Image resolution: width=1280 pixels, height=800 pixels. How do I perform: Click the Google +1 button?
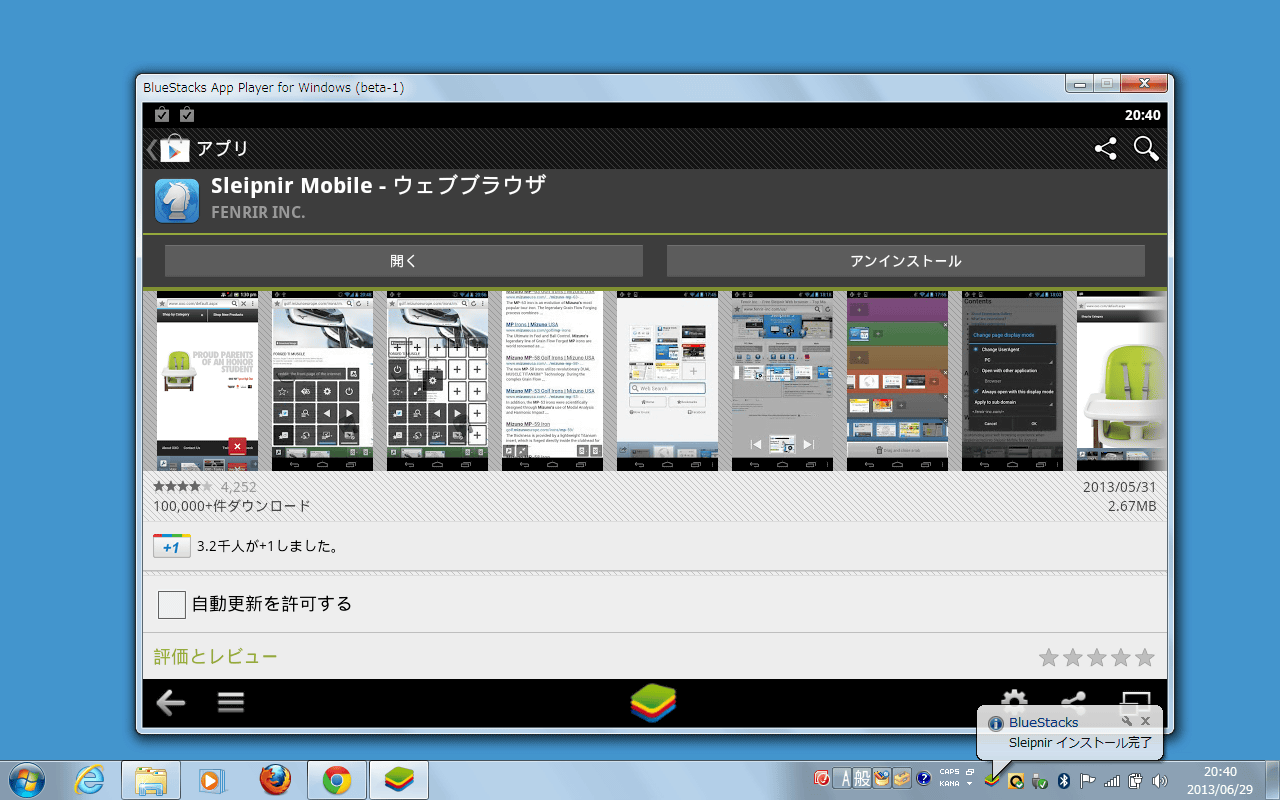pyautogui.click(x=171, y=546)
